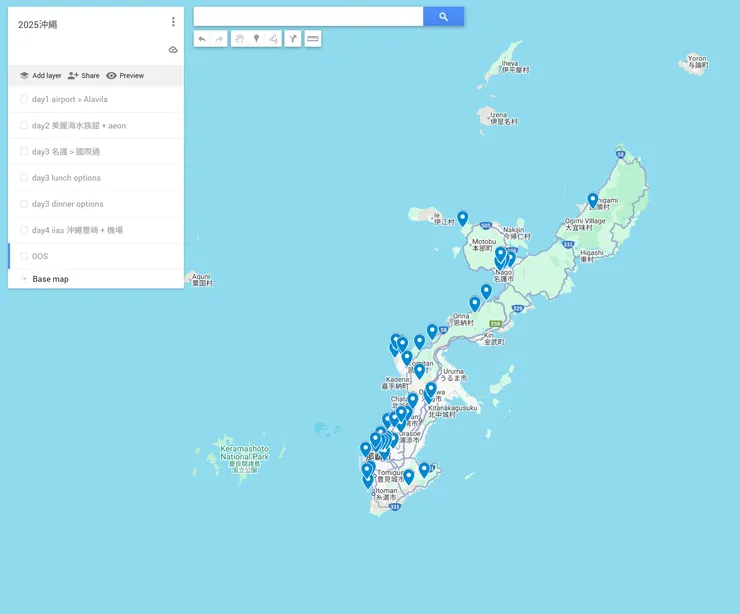Select the Draw a line tool
The width and height of the screenshot is (740, 614).
[273, 39]
